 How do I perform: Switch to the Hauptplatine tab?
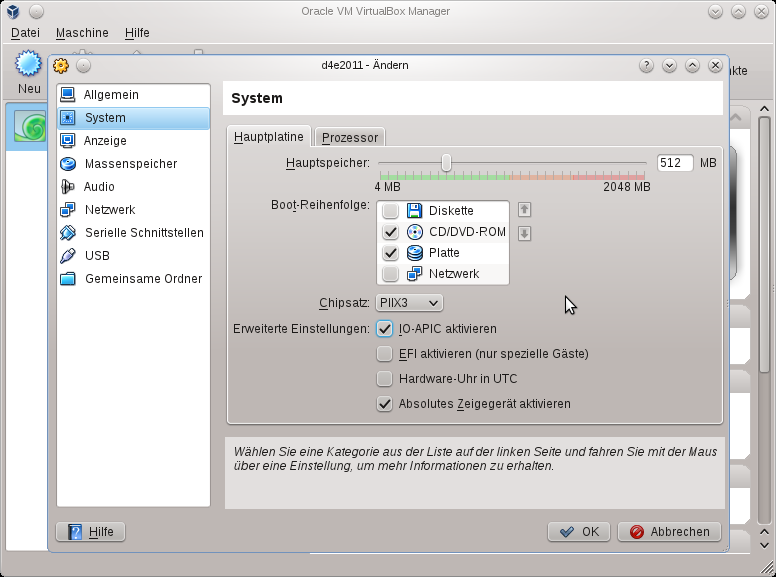click(269, 137)
